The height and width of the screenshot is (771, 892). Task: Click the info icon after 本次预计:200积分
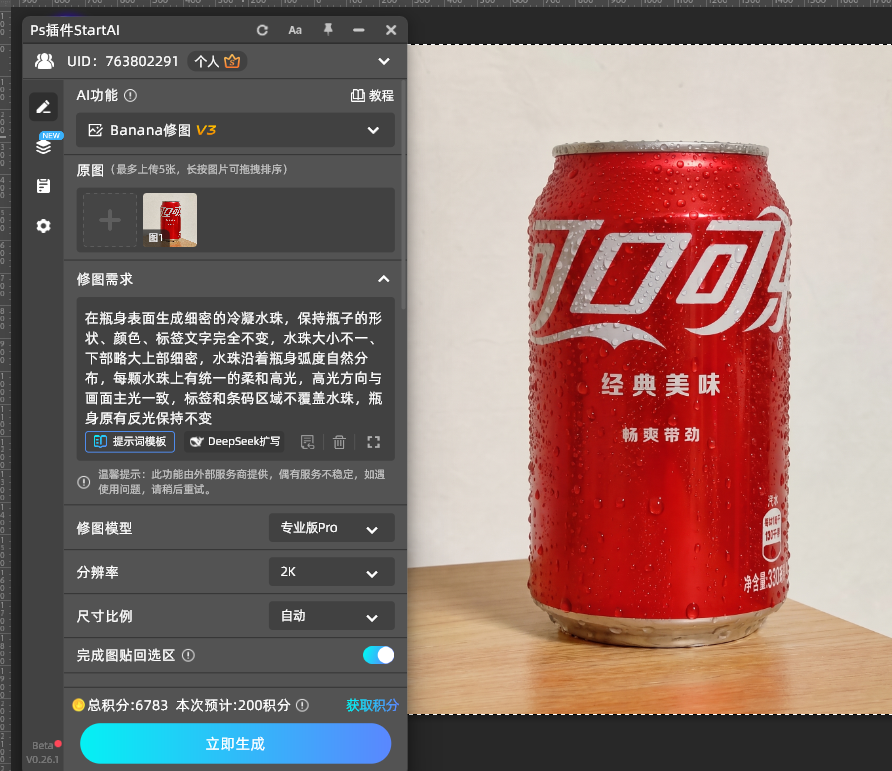pos(303,706)
